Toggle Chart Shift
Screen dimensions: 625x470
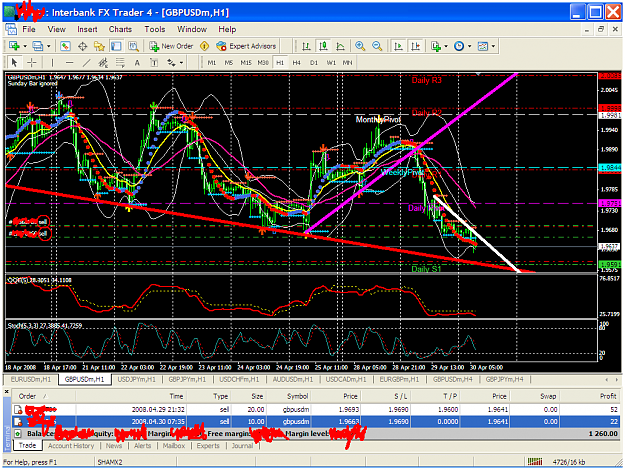(x=415, y=46)
